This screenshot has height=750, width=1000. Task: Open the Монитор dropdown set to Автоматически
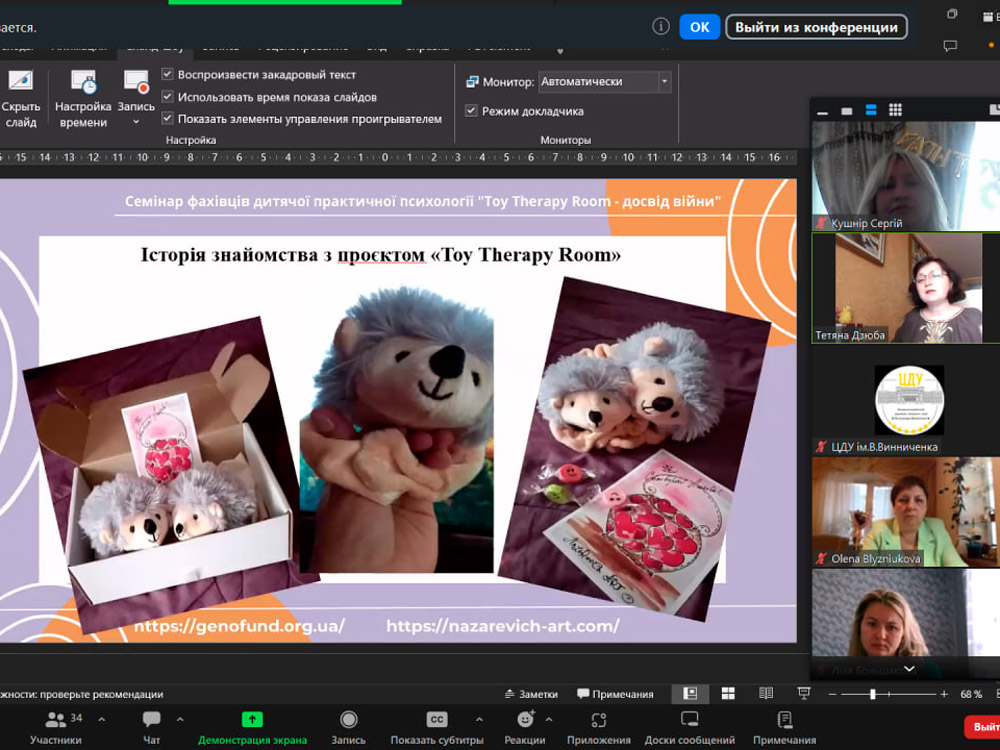click(604, 82)
